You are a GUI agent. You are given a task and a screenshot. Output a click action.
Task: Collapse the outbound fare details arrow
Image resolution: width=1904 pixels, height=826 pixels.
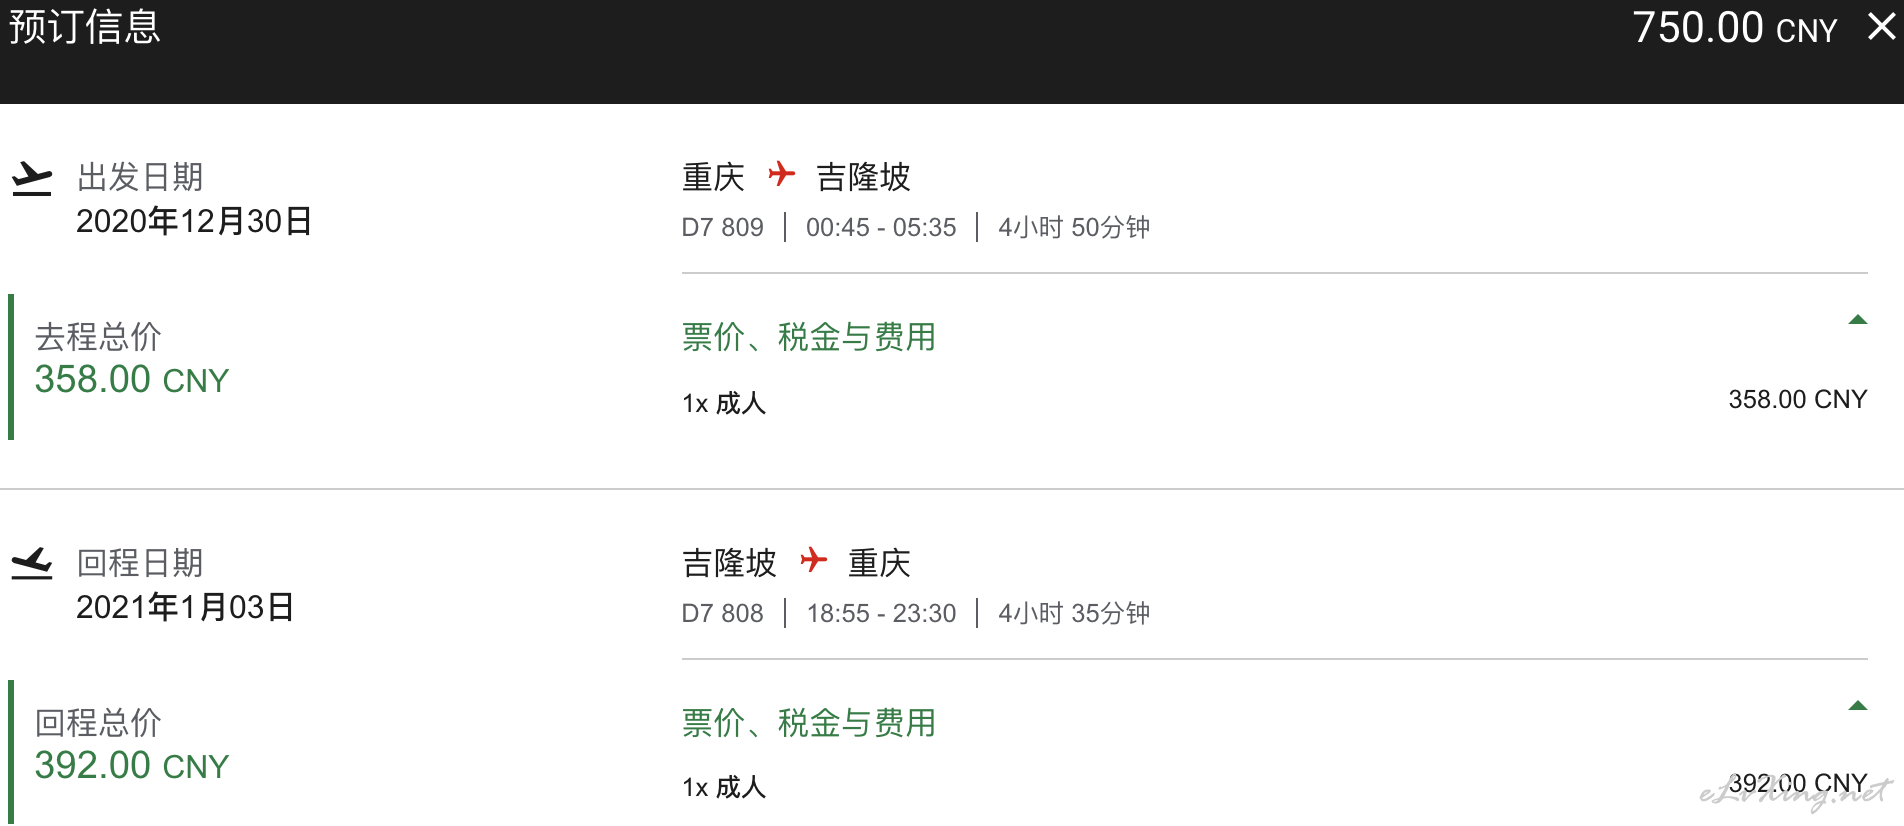point(1857,320)
